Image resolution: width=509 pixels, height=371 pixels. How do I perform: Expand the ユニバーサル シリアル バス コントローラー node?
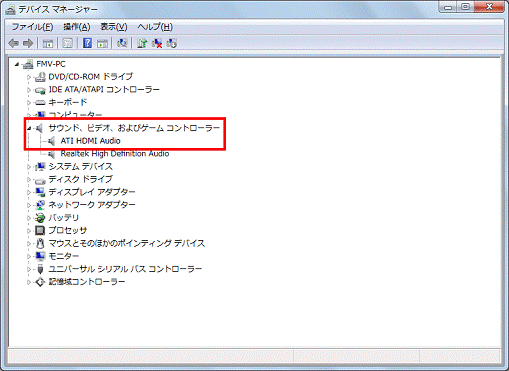click(x=29, y=269)
